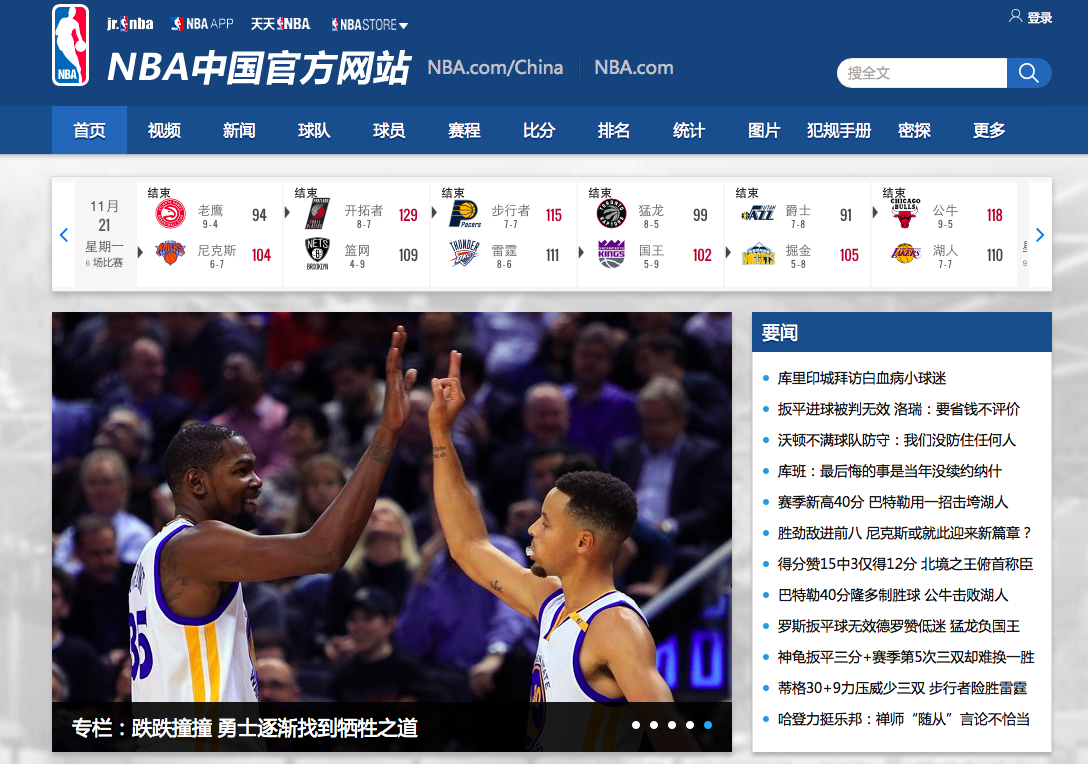Screen dimensions: 1088x764
Task: Open the 统计 stats menu
Action: coord(689,130)
